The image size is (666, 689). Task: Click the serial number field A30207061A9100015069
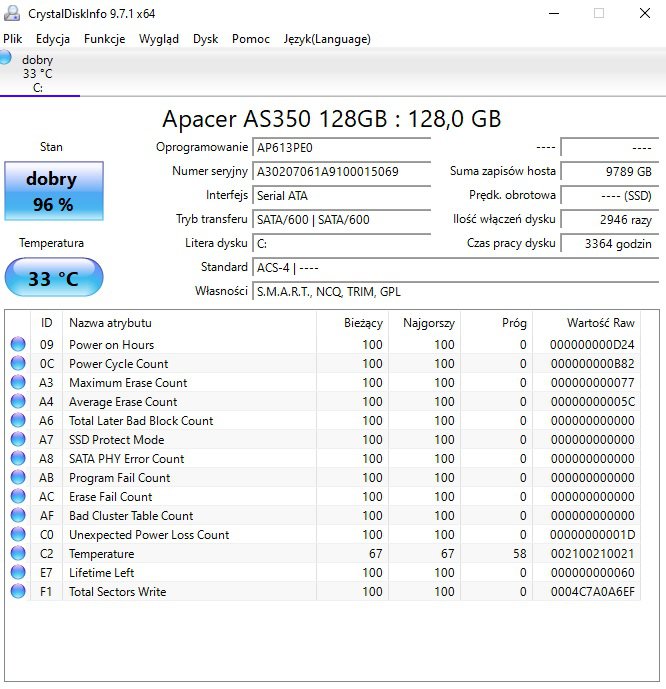coord(341,171)
